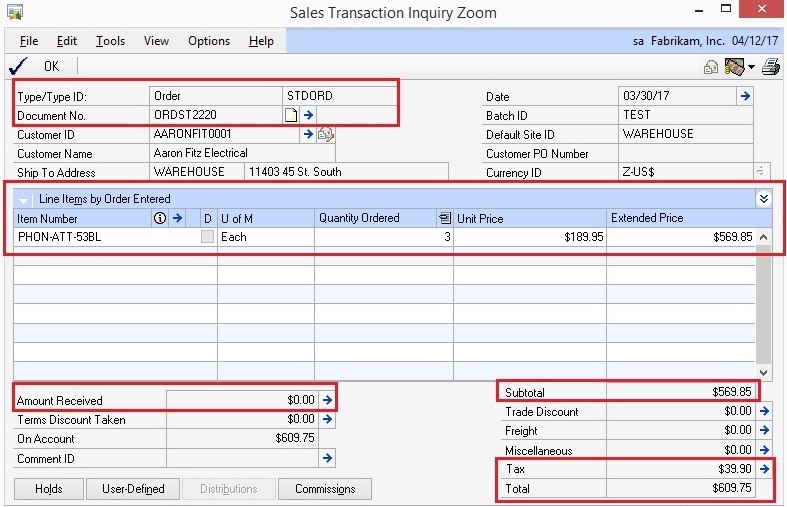Viewport: 787px width, 507px height.
Task: Click the Commissions button
Action: [325, 489]
